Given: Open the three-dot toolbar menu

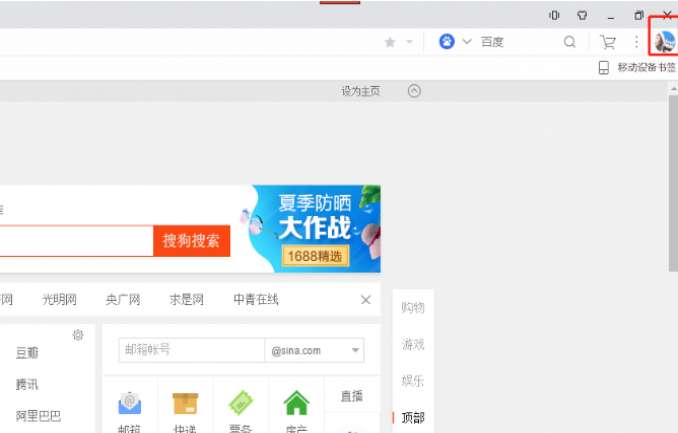Looking at the screenshot, I should tap(636, 42).
